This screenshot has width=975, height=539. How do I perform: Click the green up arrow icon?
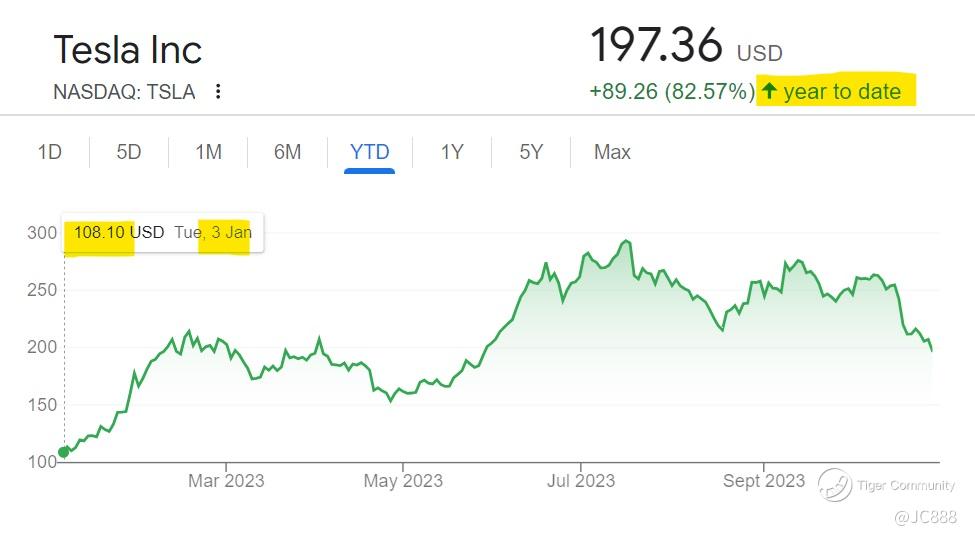[x=769, y=91]
